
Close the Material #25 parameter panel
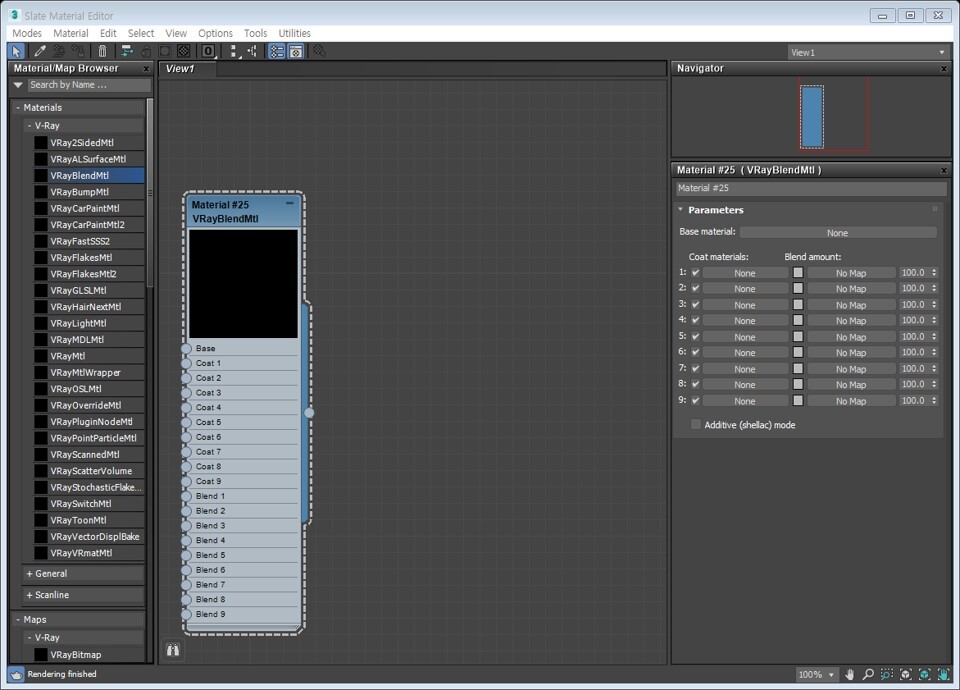click(x=943, y=170)
